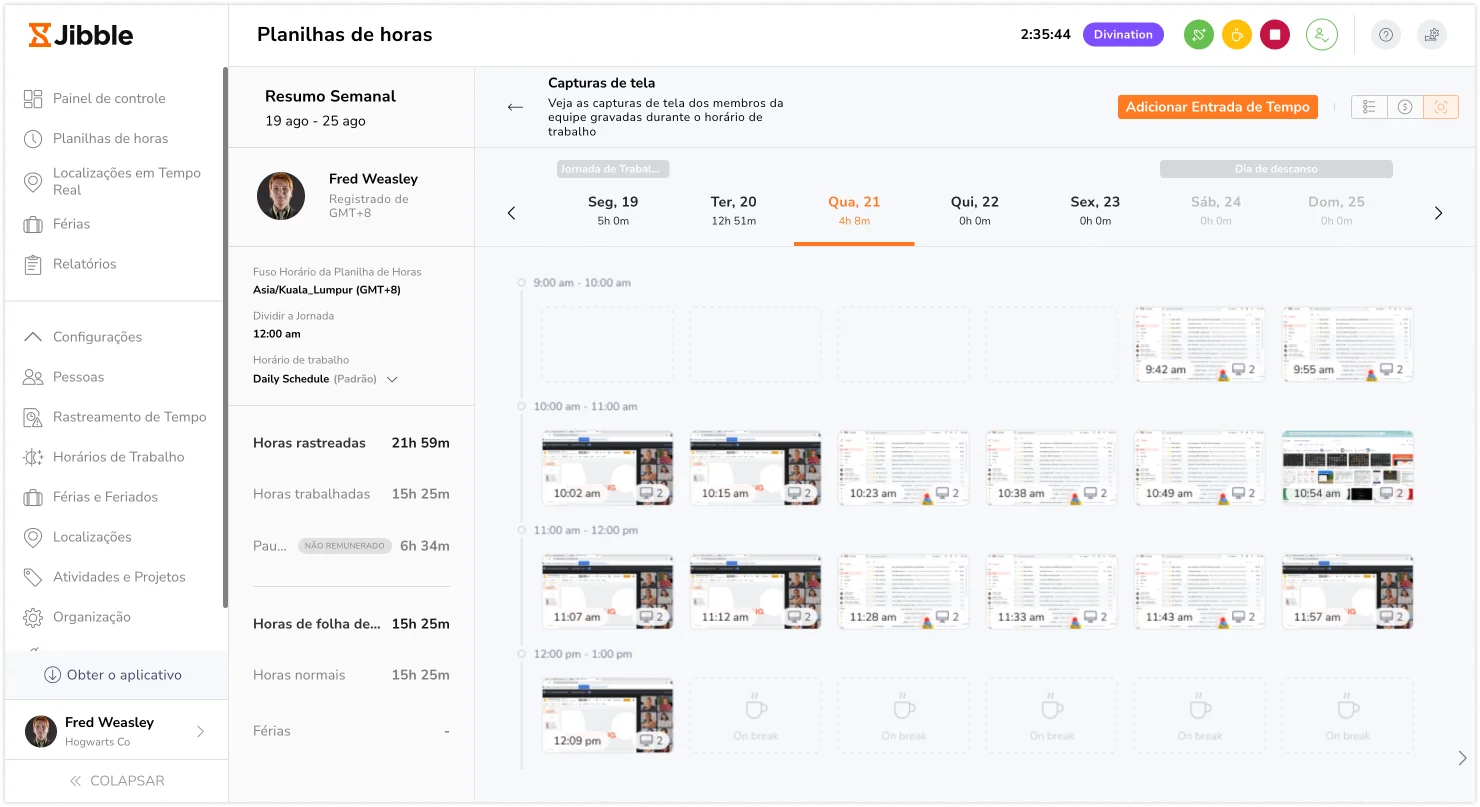Click the yellow break button
The height and width of the screenshot is (807, 1480).
pos(1237,35)
